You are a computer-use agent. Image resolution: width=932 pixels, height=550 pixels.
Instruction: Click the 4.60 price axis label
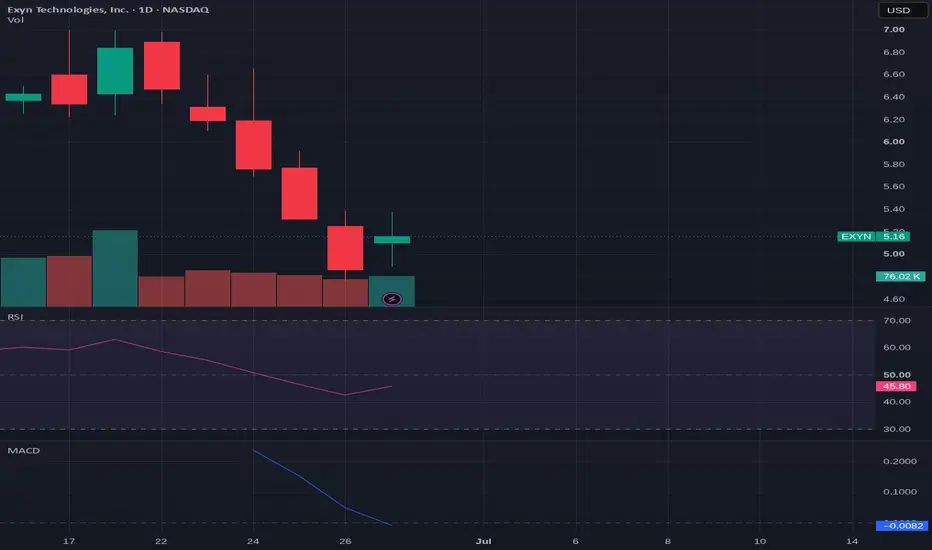point(893,299)
